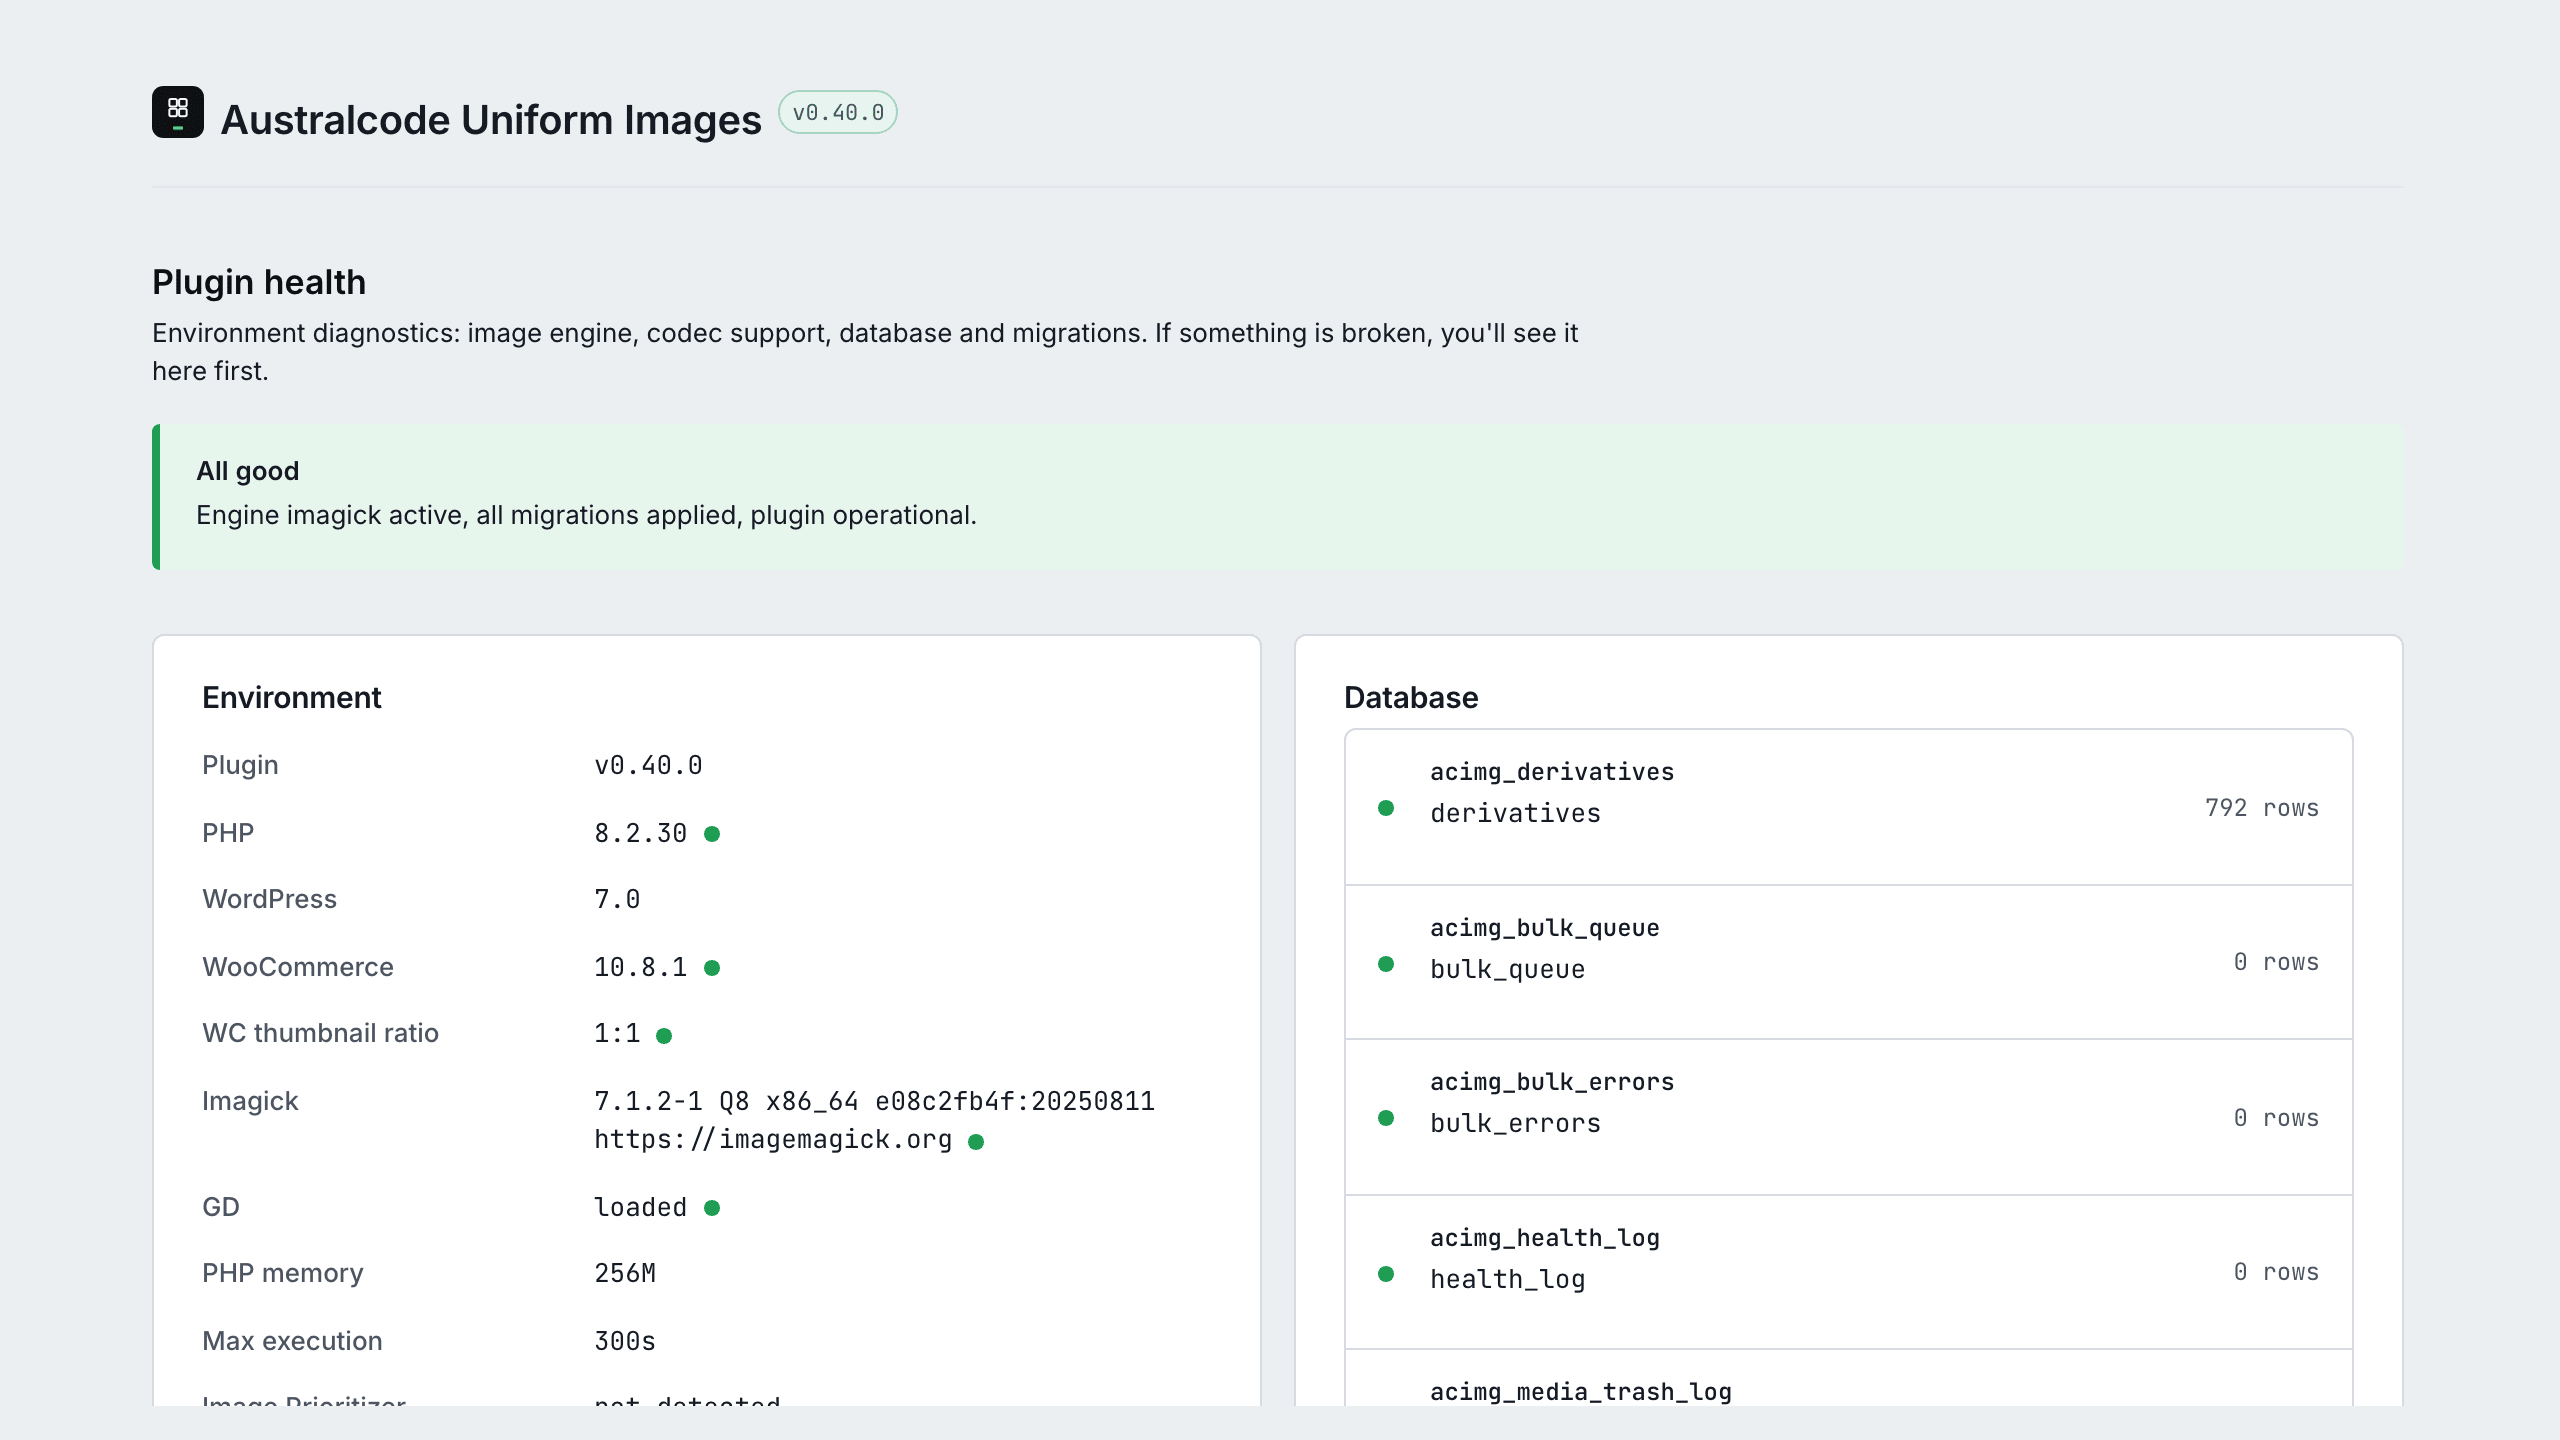2560x1440 pixels.
Task: Click the WordPress version value 7.0
Action: [617, 899]
